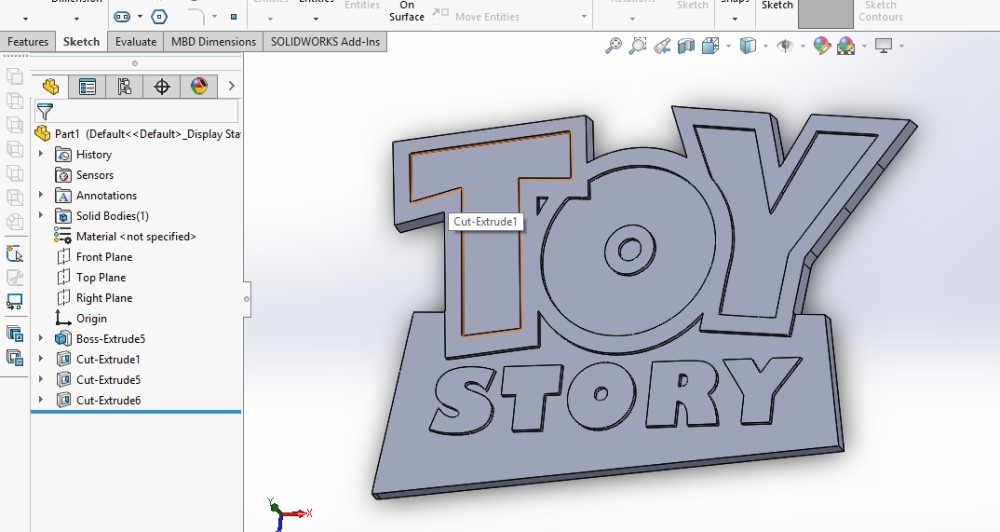Activate the Zoom to Area tool

[x=638, y=46]
